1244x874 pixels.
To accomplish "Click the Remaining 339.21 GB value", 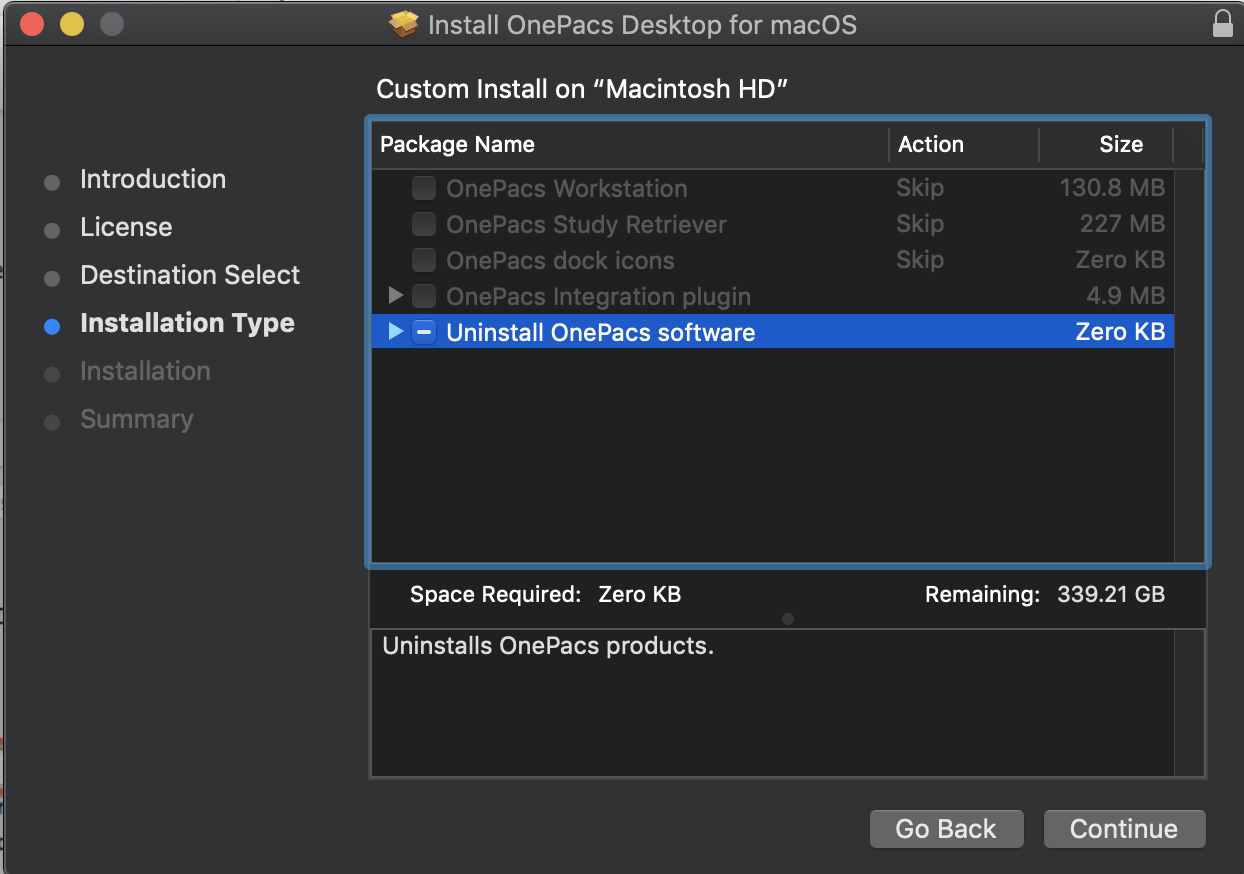I will [1111, 594].
